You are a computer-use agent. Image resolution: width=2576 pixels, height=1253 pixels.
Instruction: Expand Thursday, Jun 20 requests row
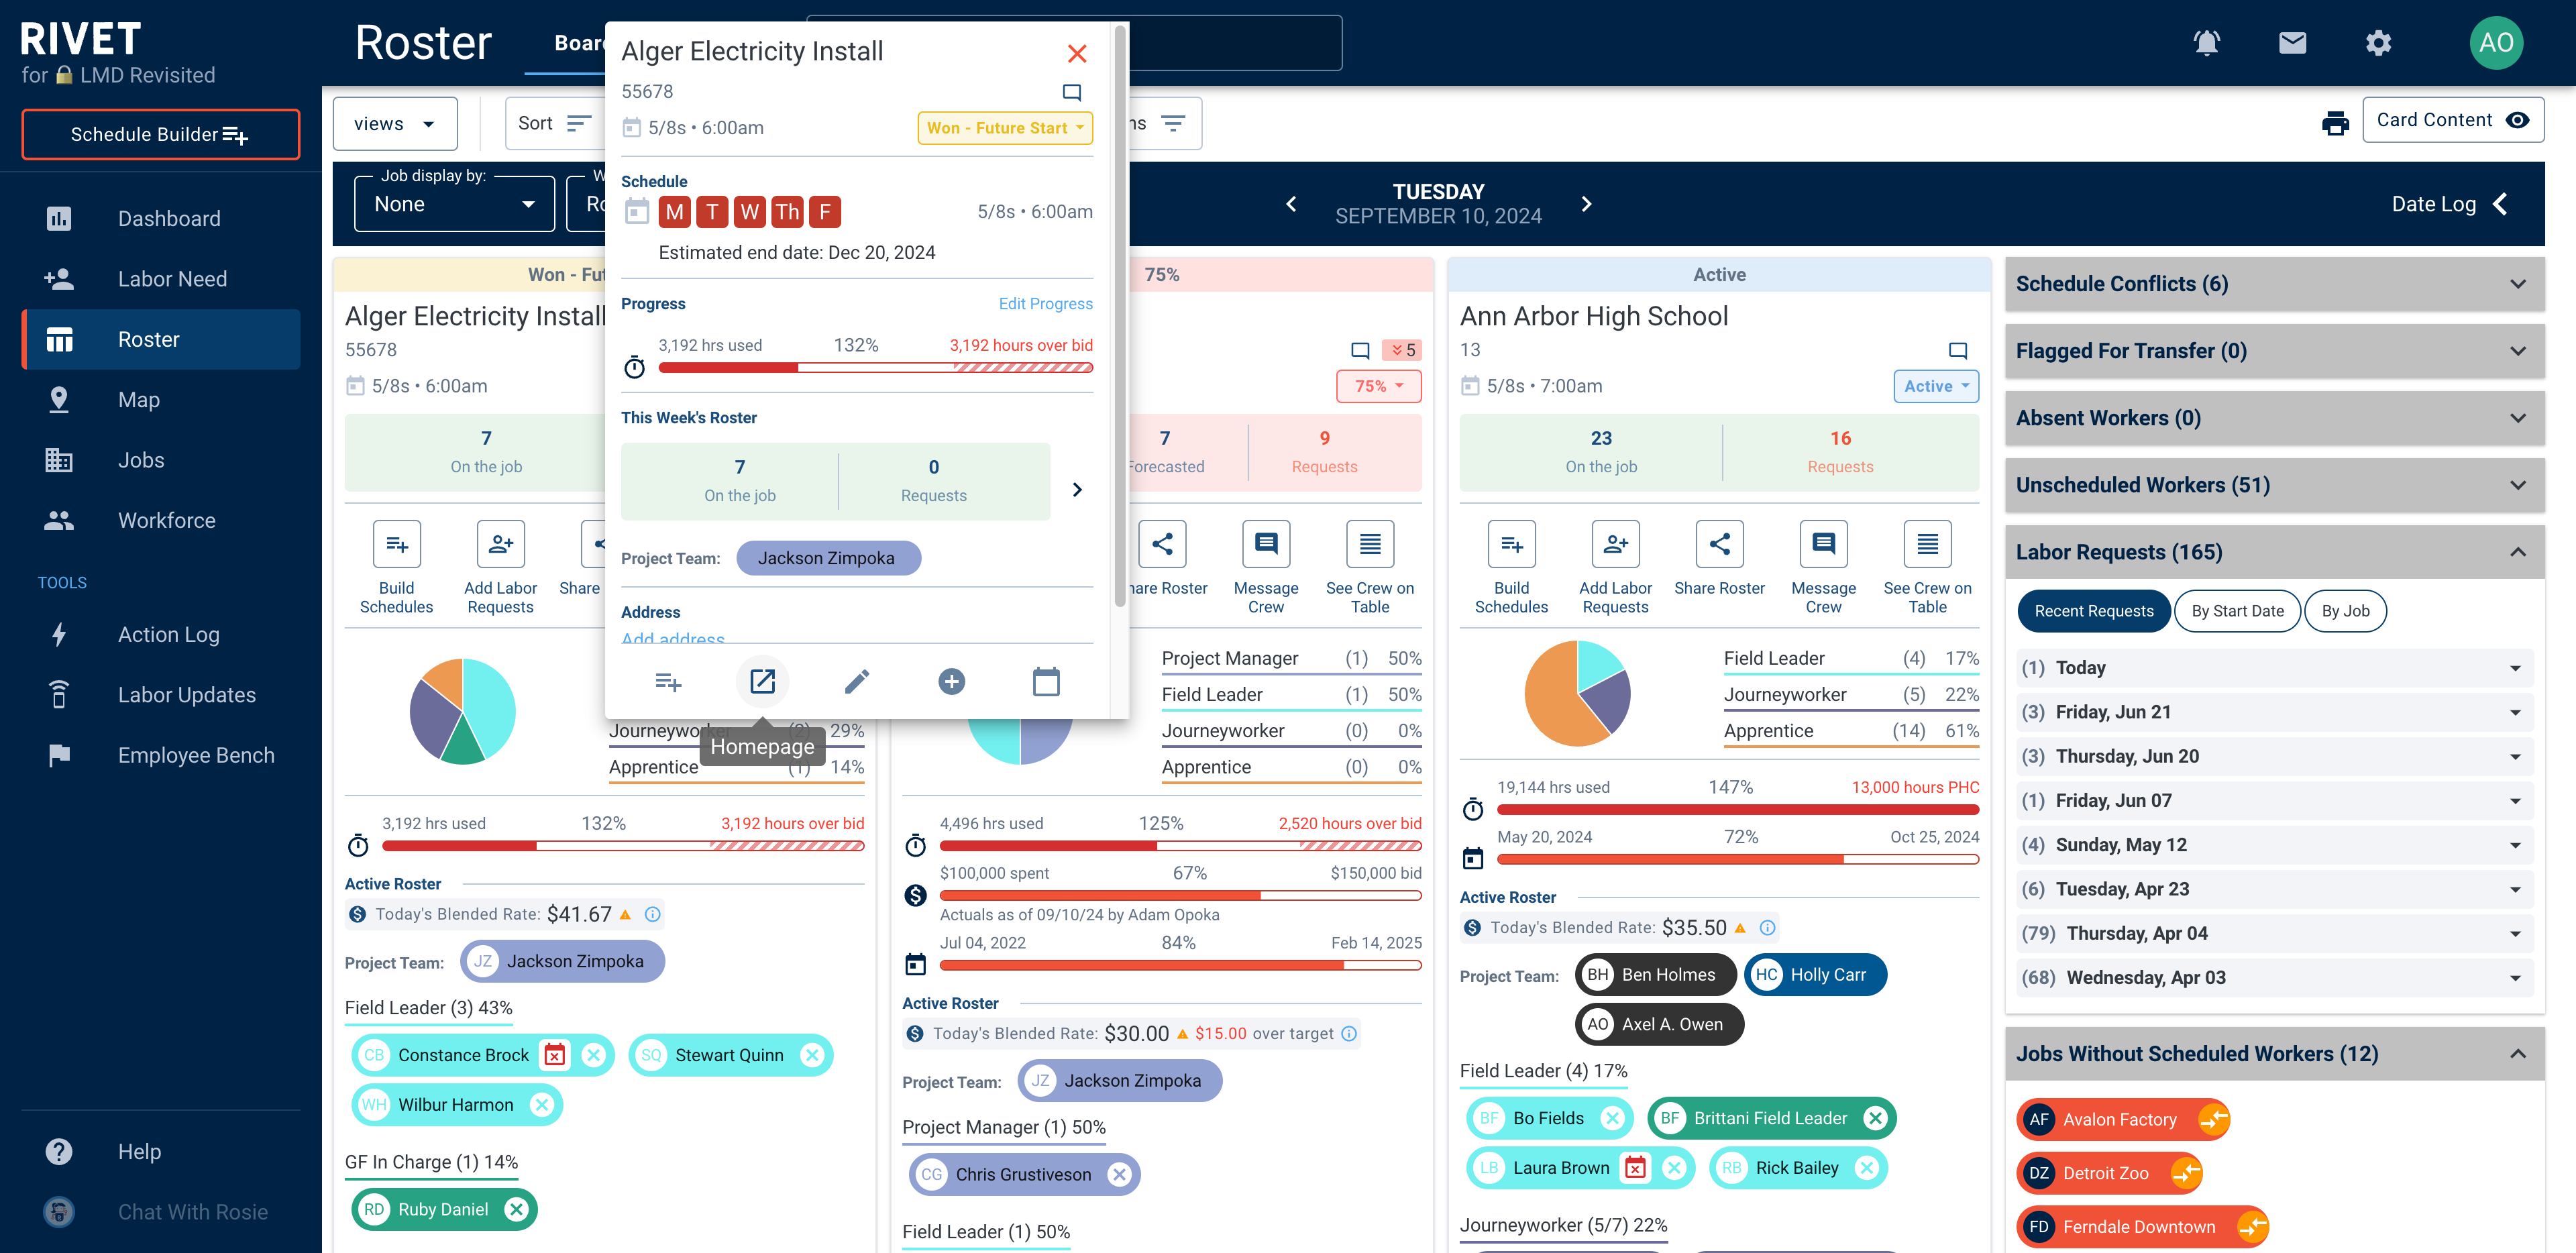(2274, 756)
